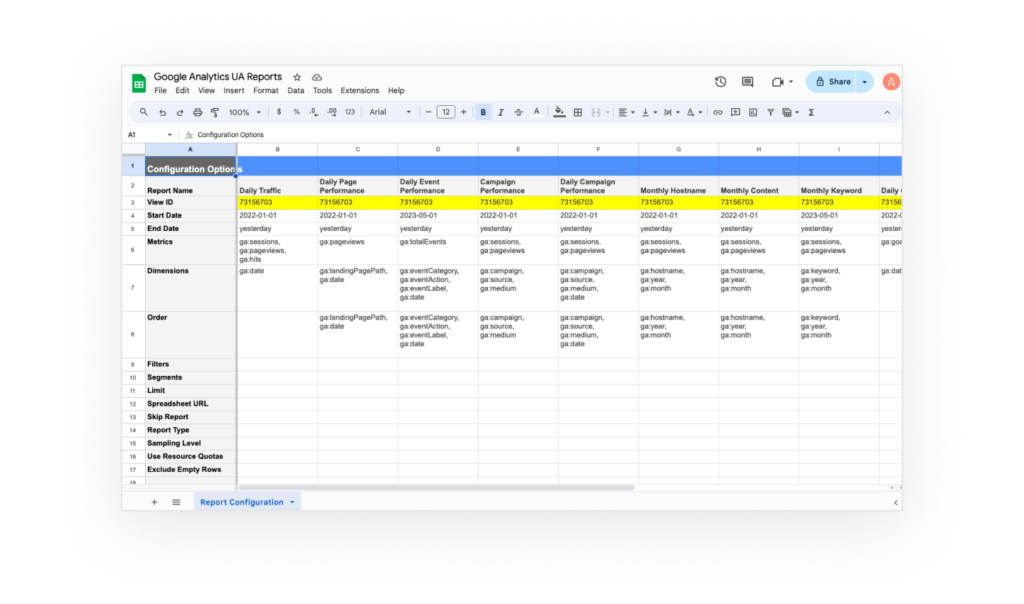The image size is (1024, 604).
Task: Insert a chart
Action: (x=753, y=112)
